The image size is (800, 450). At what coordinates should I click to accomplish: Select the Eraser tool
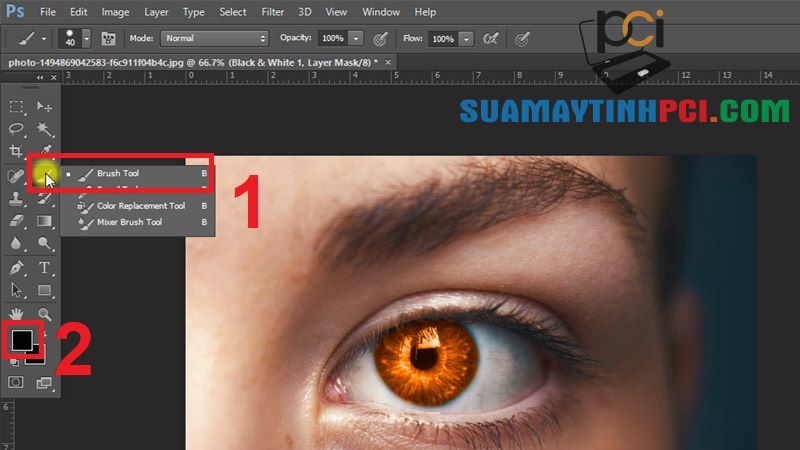pos(16,221)
